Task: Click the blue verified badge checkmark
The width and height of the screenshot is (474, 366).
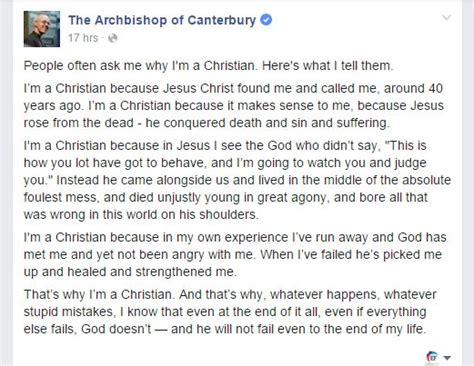Action: [x=266, y=20]
